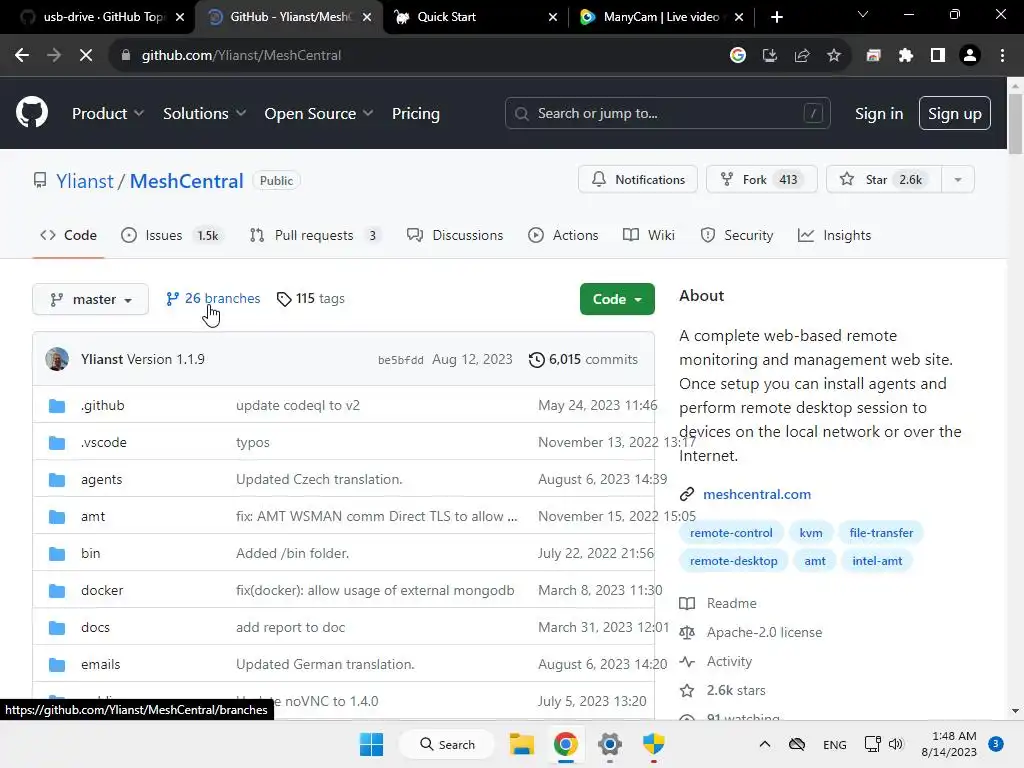1024x768 pixels.
Task: Click the address bar URL
Action: tap(242, 56)
